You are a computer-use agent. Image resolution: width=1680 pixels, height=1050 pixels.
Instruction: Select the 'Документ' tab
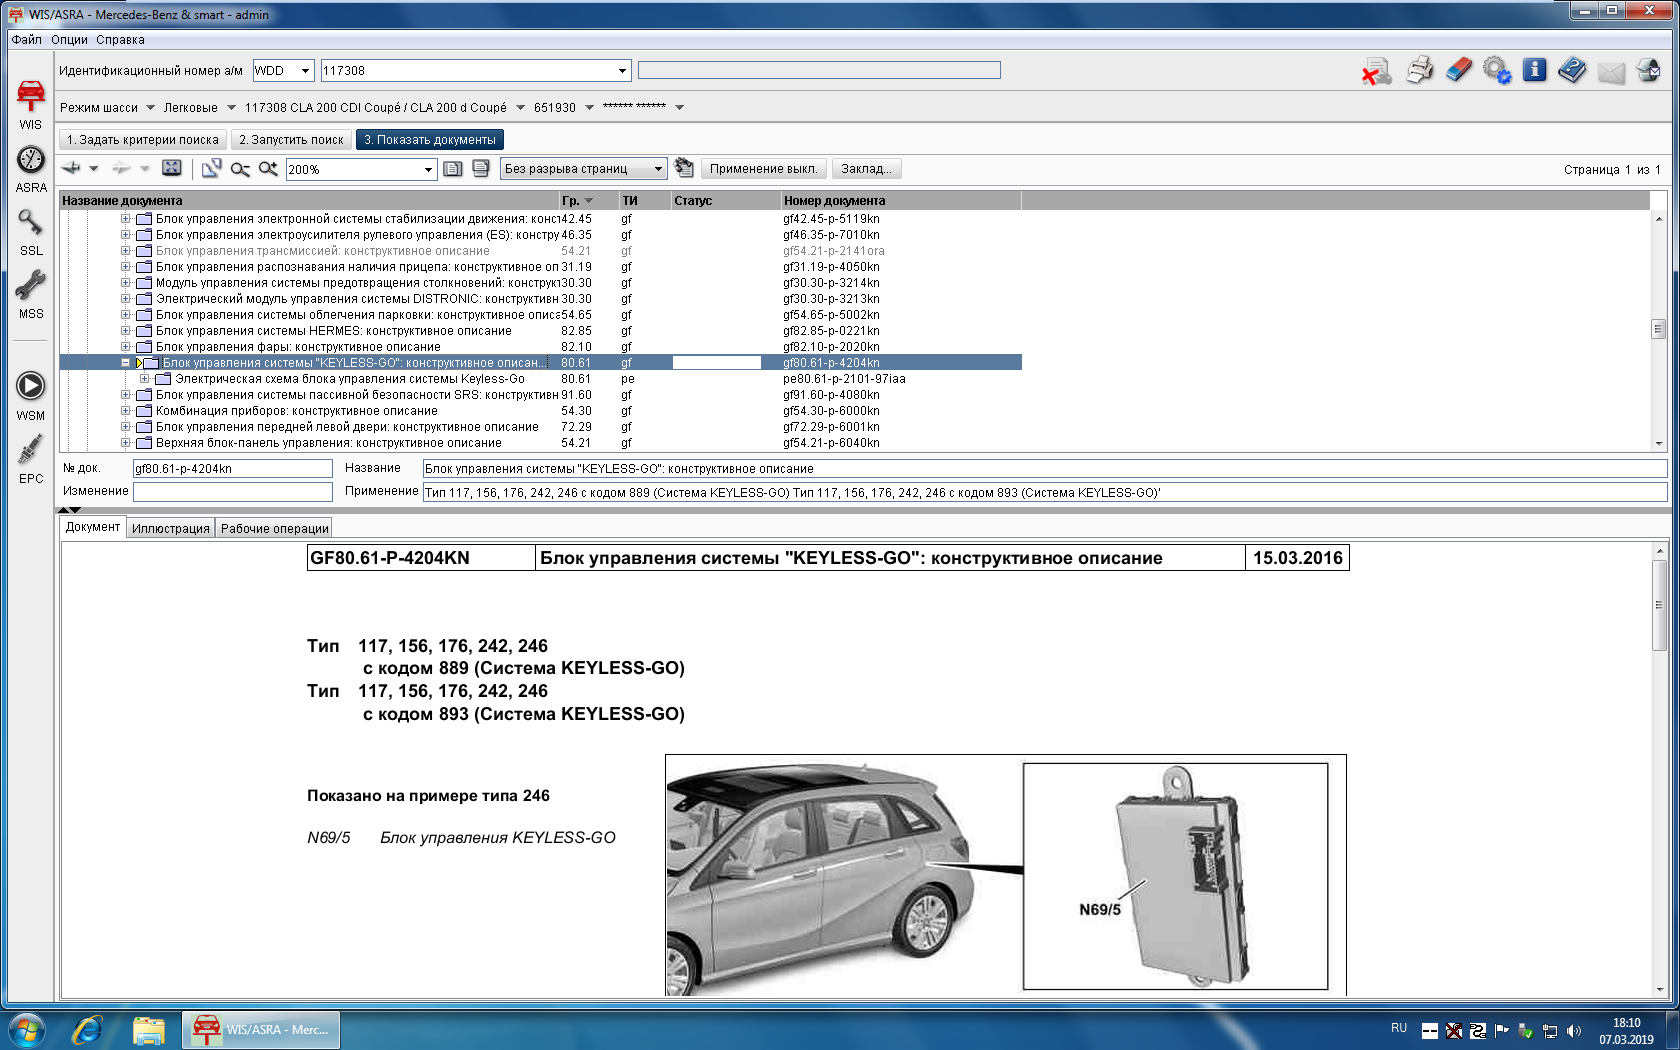(x=93, y=527)
